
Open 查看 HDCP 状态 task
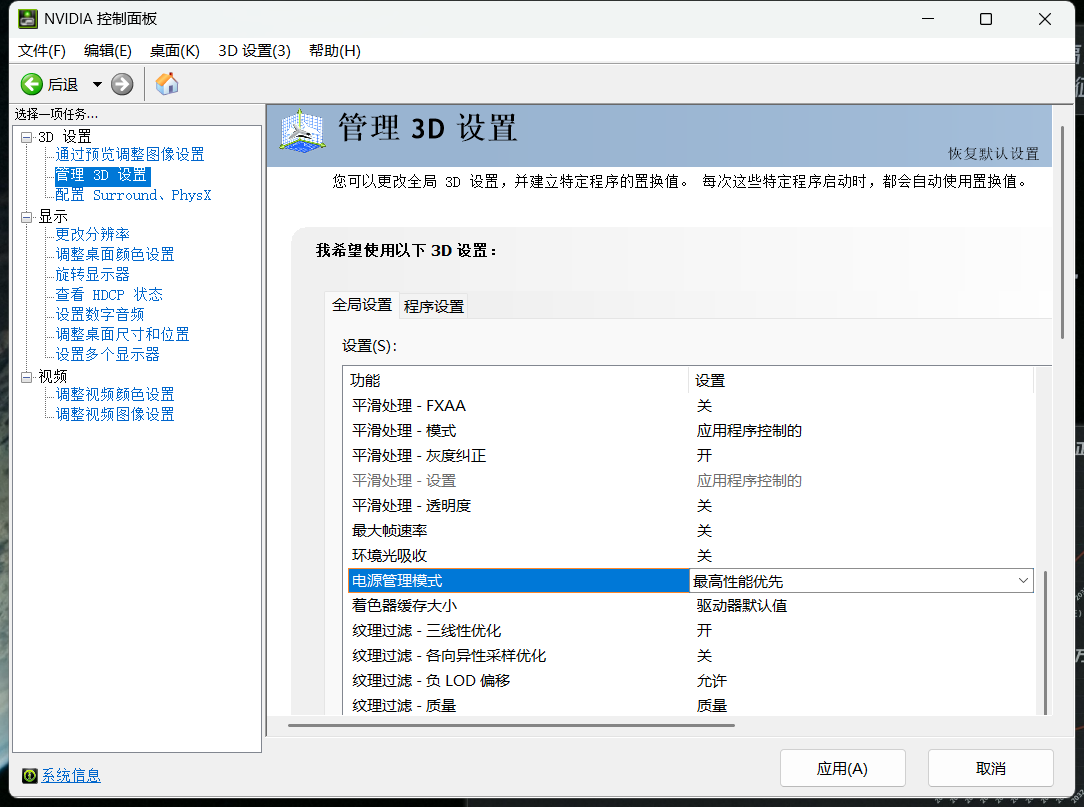click(x=109, y=295)
